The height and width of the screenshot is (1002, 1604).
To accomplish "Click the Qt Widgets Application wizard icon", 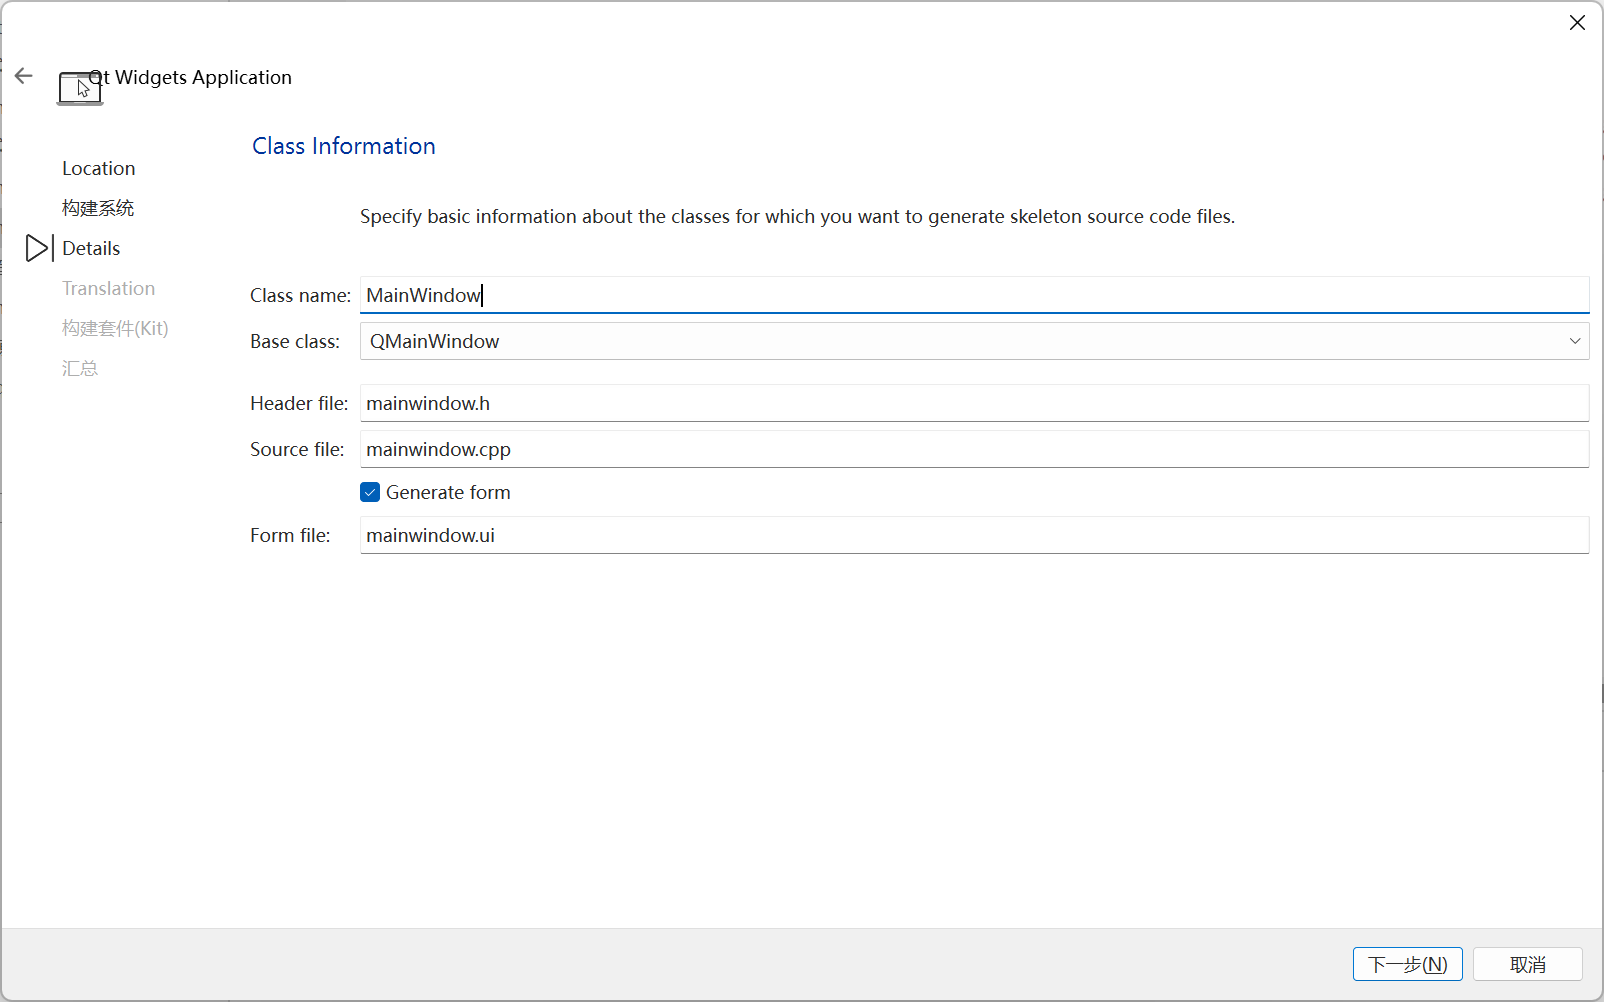I will 80,88.
